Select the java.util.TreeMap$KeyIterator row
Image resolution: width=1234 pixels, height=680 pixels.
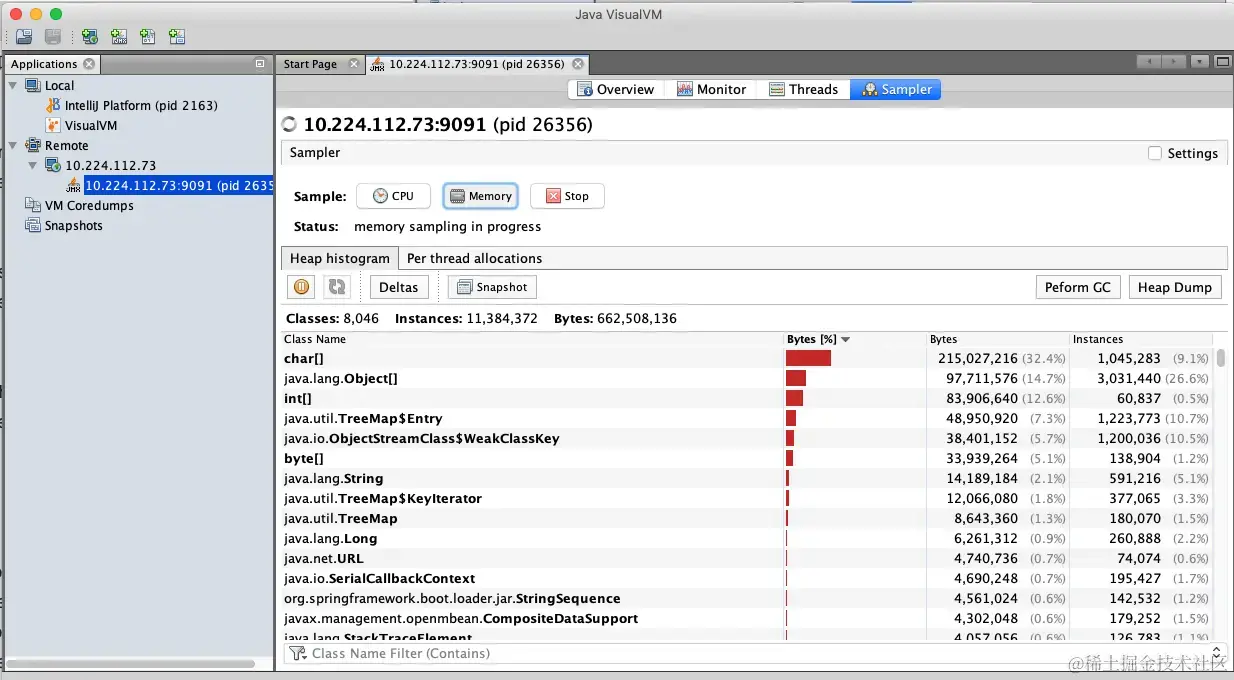coord(748,498)
